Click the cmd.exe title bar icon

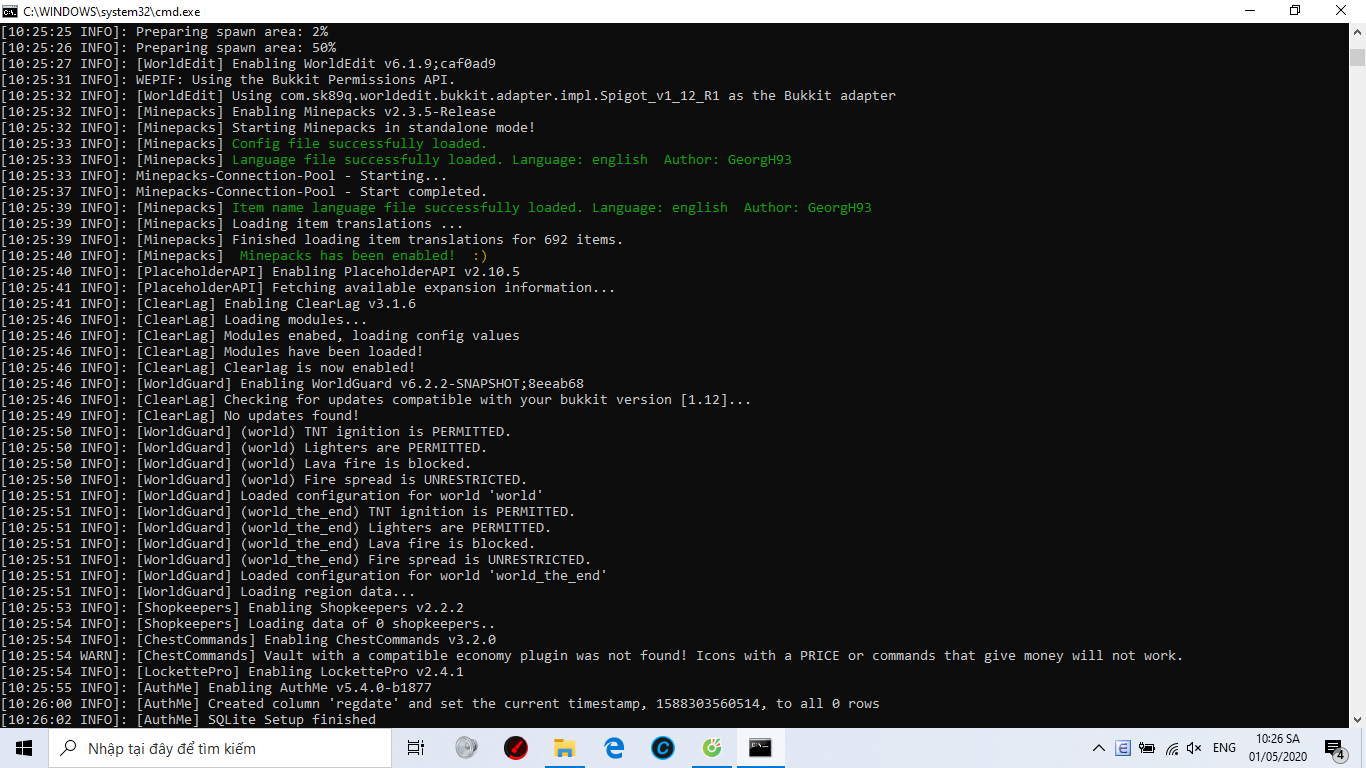[x=10, y=10]
